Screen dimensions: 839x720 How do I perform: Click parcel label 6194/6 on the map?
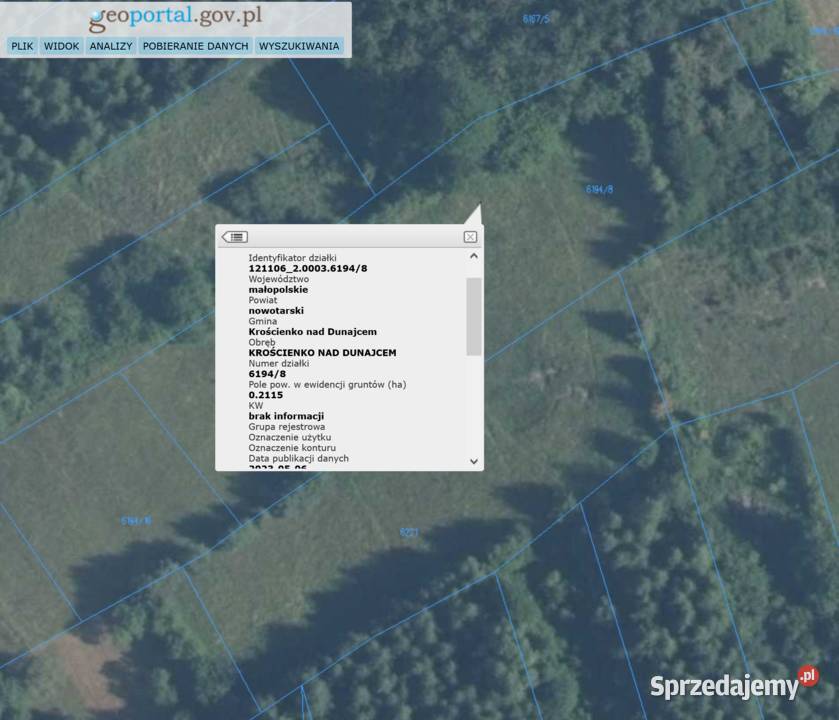(136, 521)
